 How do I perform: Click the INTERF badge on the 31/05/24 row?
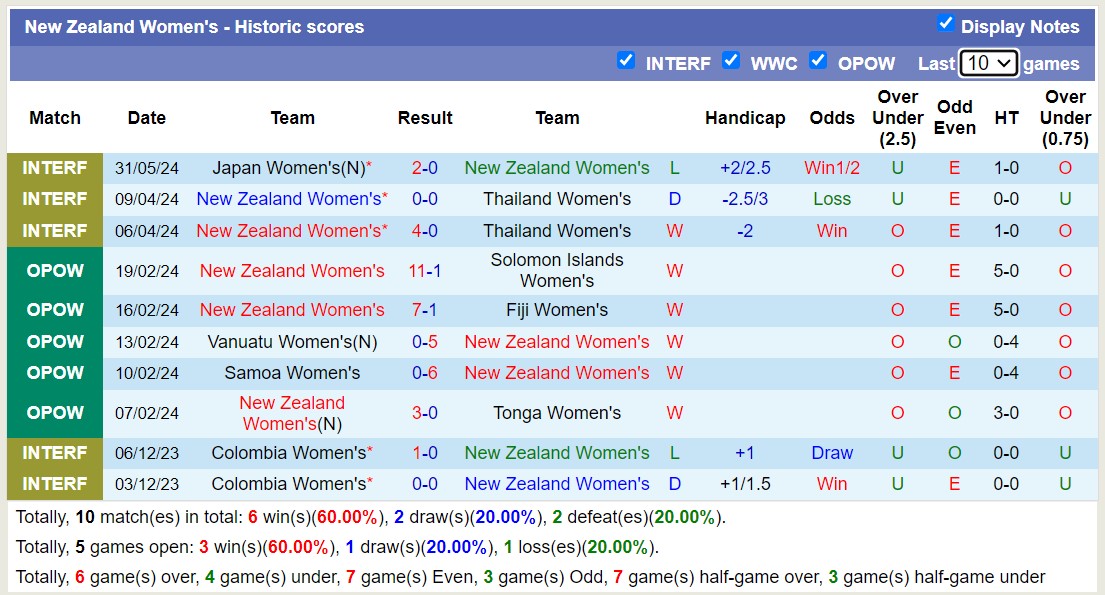click(x=55, y=167)
